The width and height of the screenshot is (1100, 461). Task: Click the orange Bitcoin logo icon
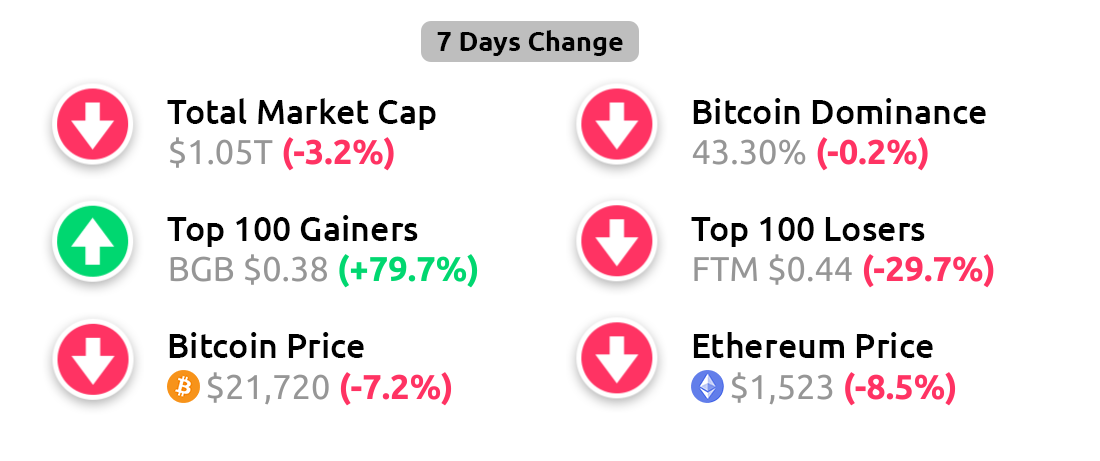184,387
